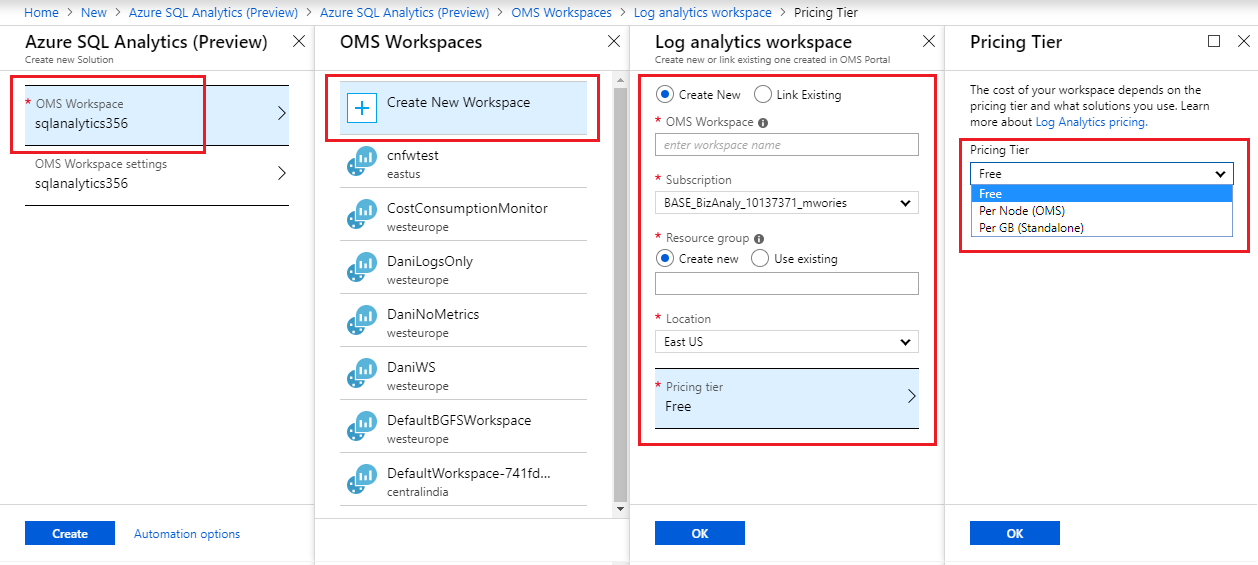1258x565 pixels.
Task: Click the scrollbar down arrow in workspaces list
Action: [x=620, y=509]
